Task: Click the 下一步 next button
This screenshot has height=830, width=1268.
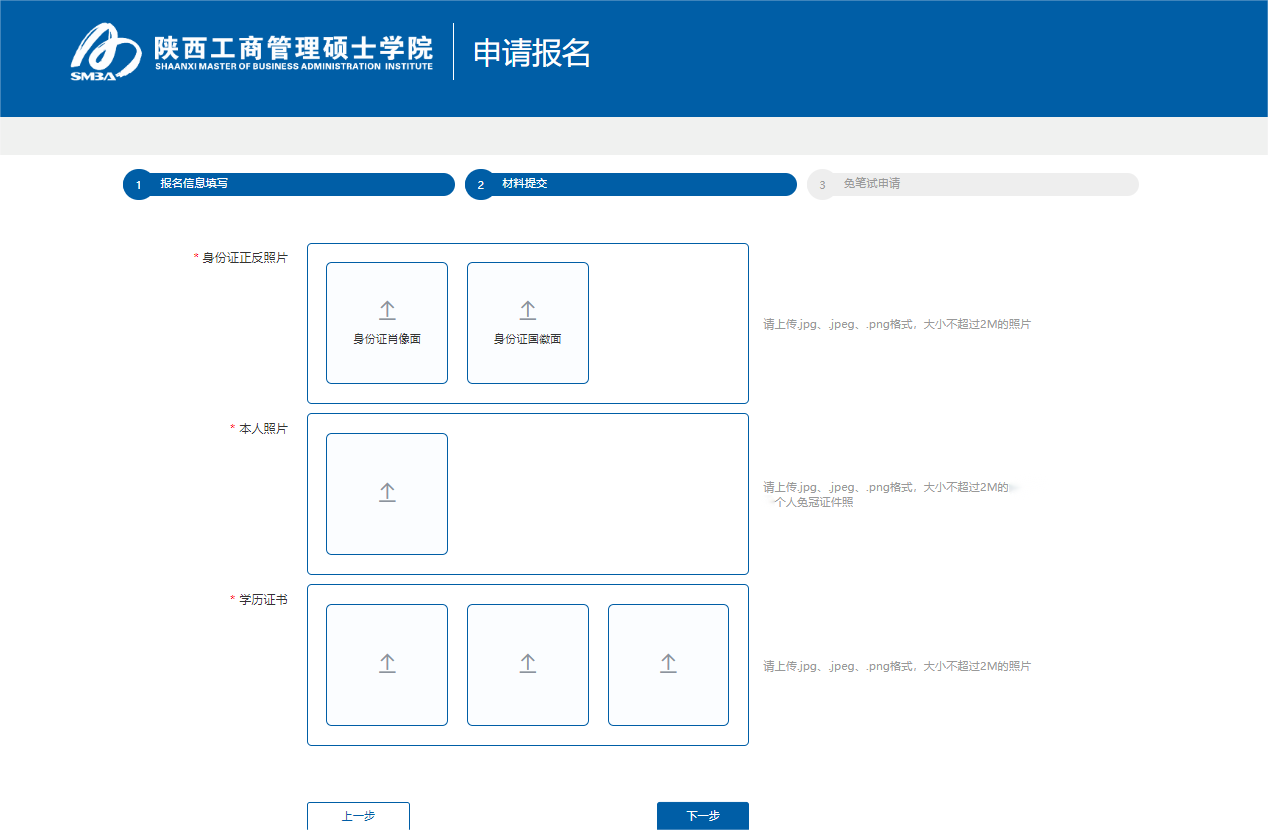Action: 702,816
